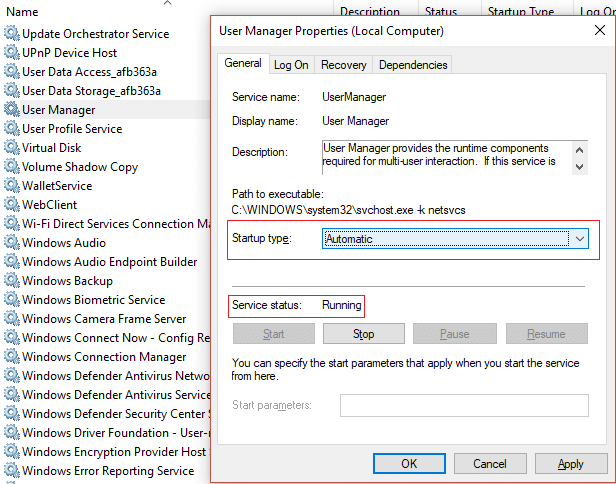Sort services by the Name column header
Screen dimensions: 616x484
[26, 11]
